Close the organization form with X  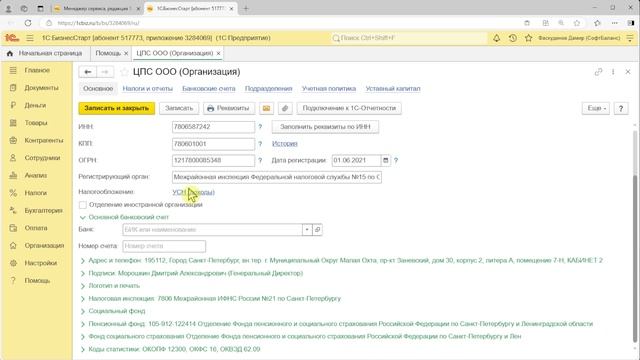pyautogui.click(x=628, y=72)
